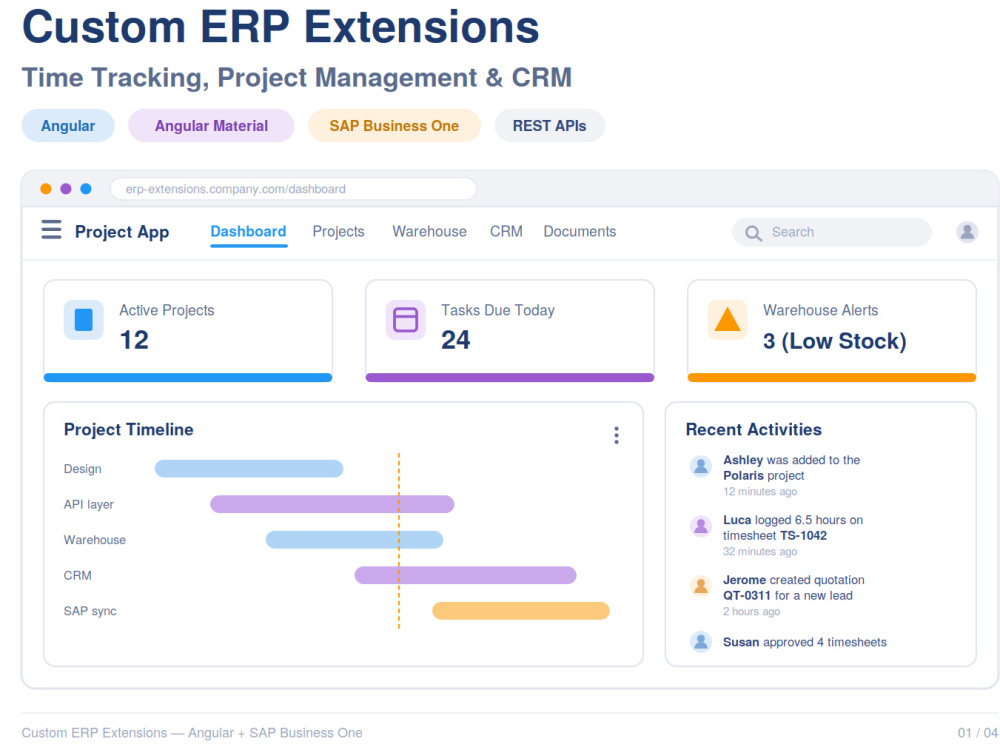Click the Project Timeline heading

[129, 430]
